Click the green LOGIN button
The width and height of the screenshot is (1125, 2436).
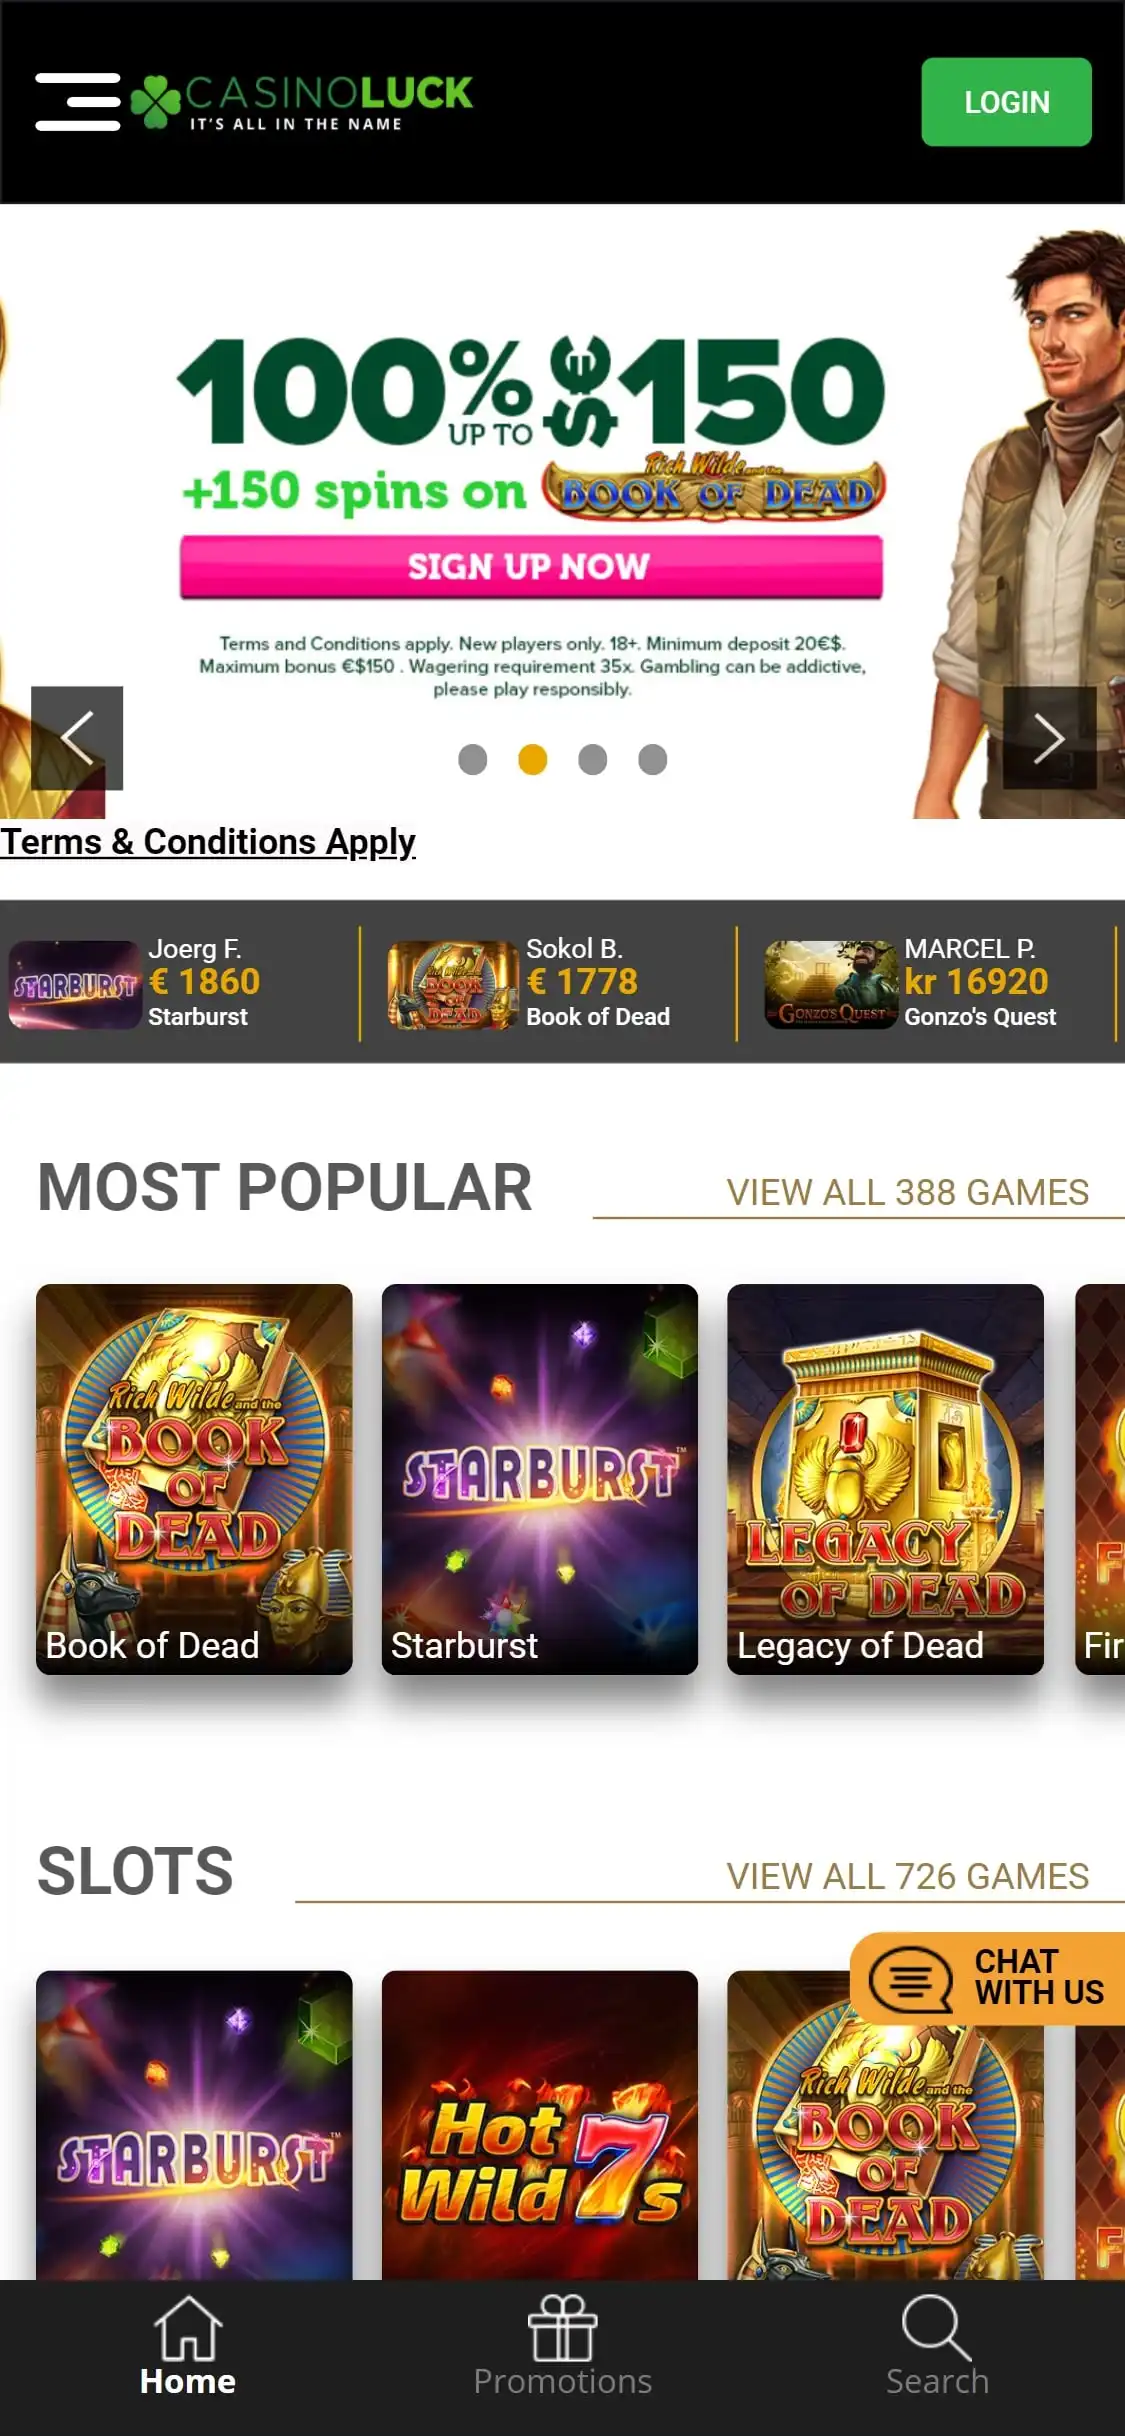pos(1006,102)
